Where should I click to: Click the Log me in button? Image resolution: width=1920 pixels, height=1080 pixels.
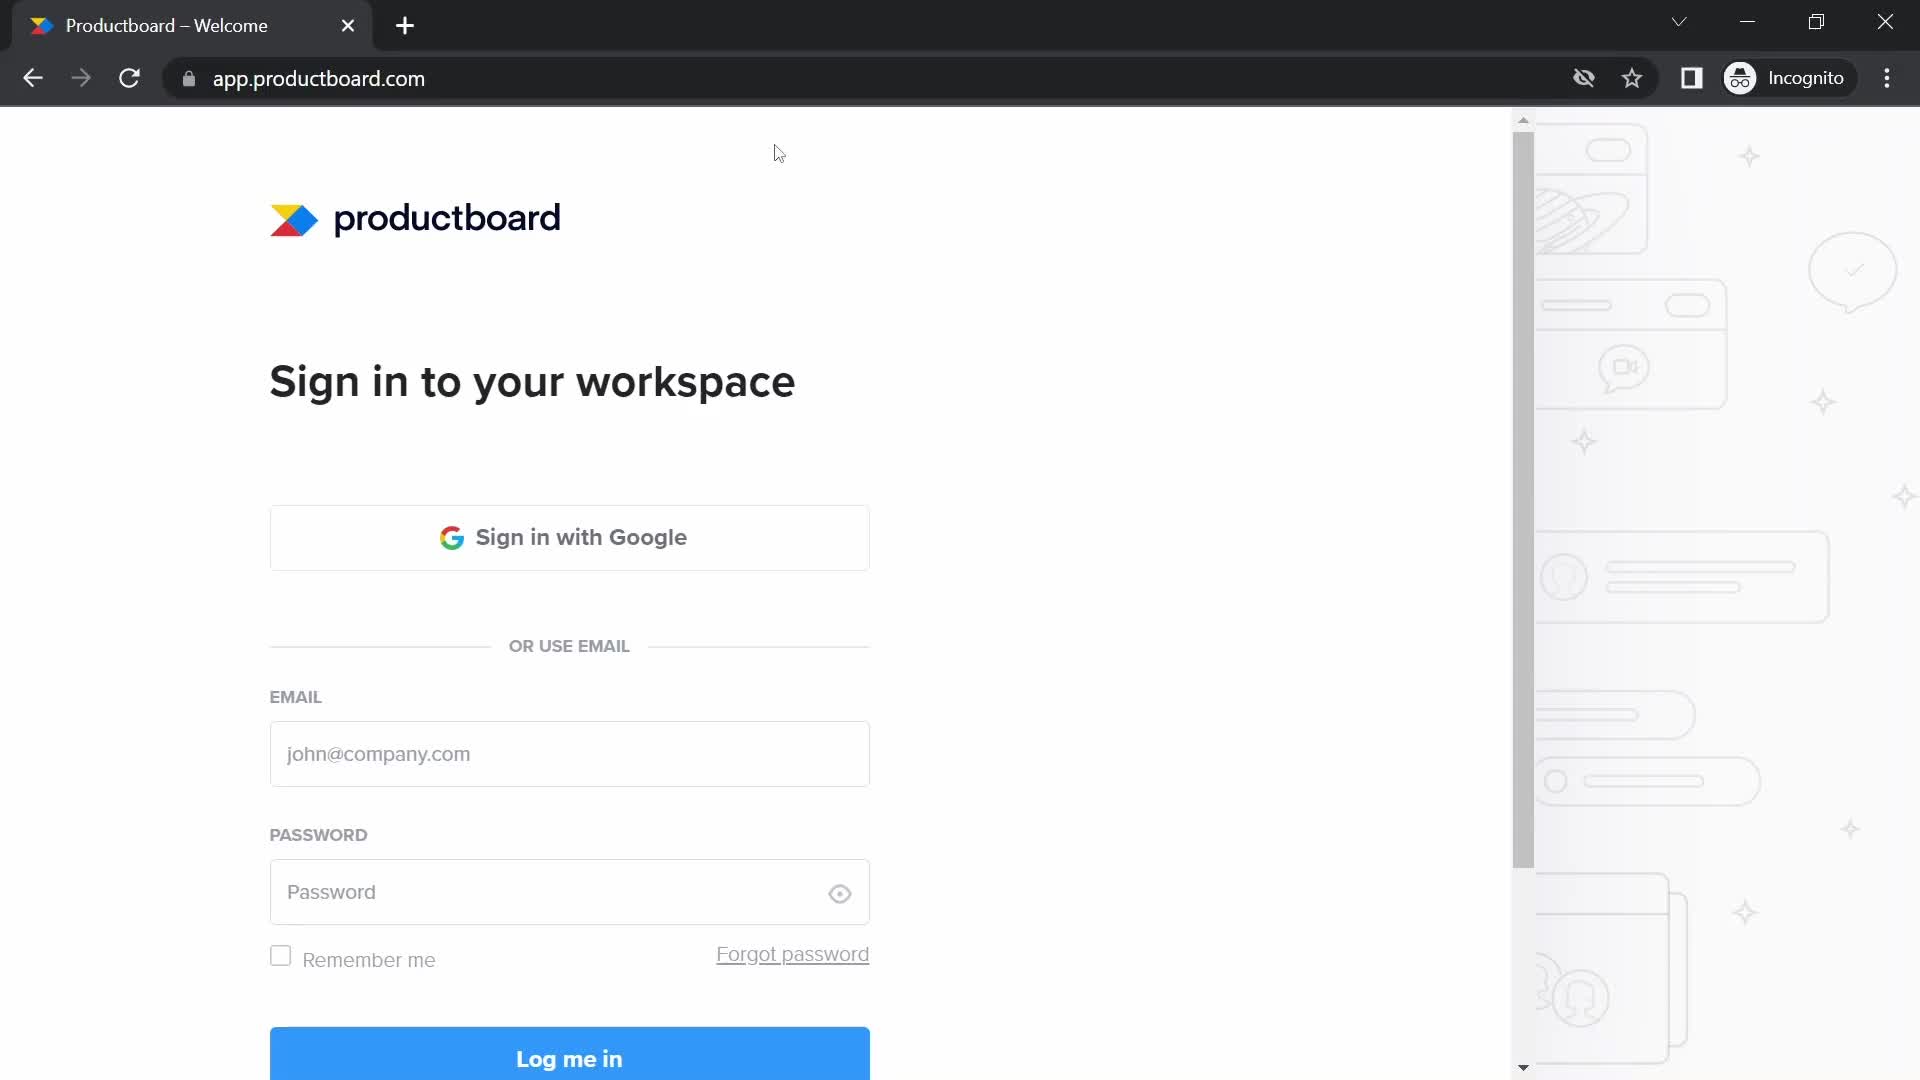point(568,1059)
